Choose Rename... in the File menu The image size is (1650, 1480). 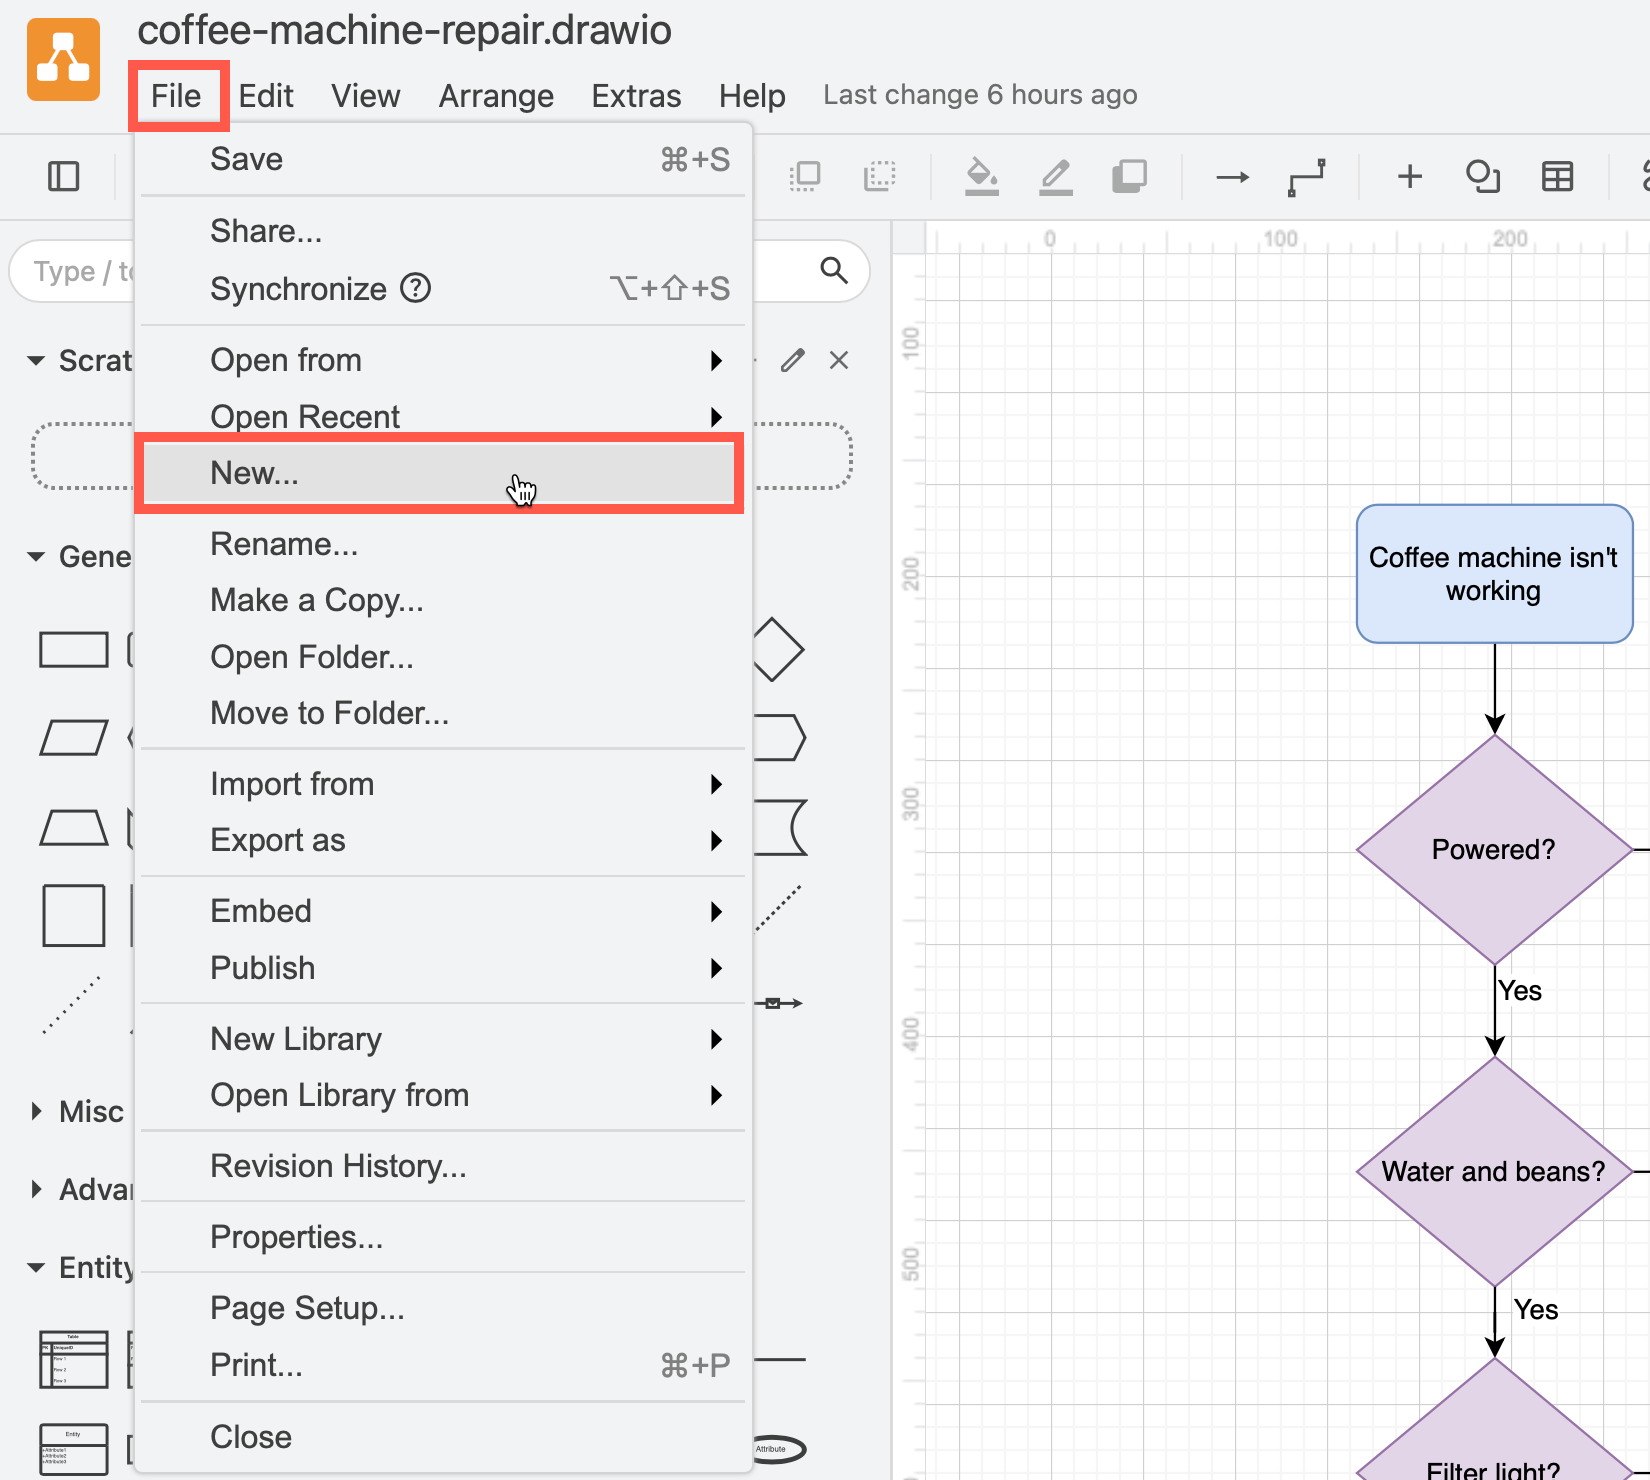pos(443,544)
